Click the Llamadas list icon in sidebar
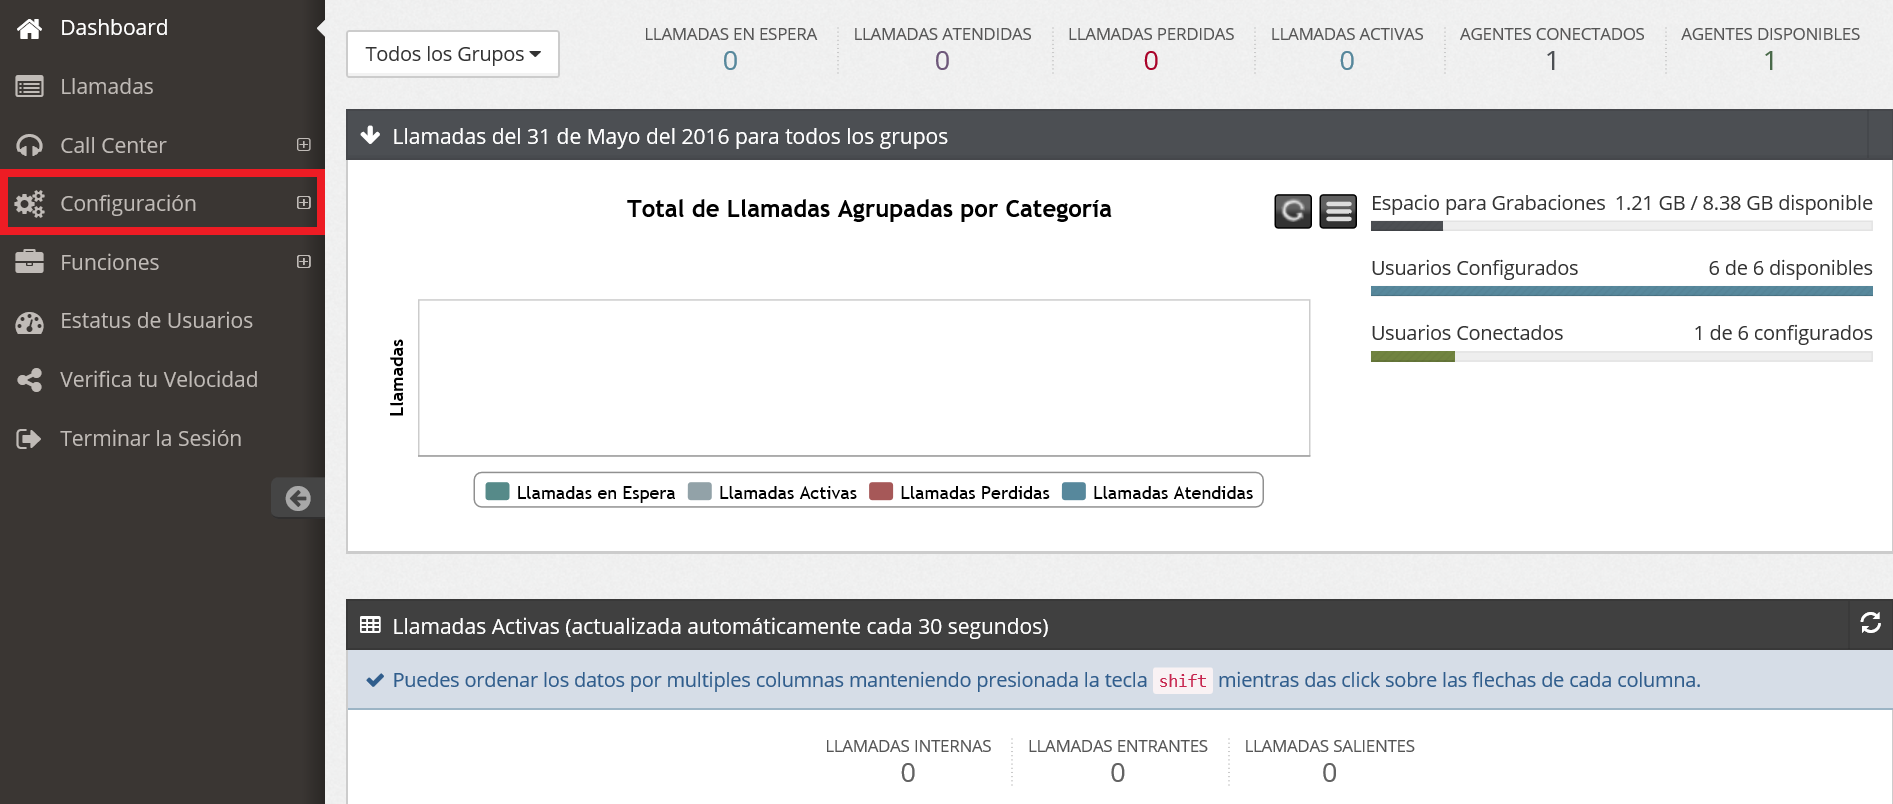The width and height of the screenshot is (1893, 804). pyautogui.click(x=30, y=87)
